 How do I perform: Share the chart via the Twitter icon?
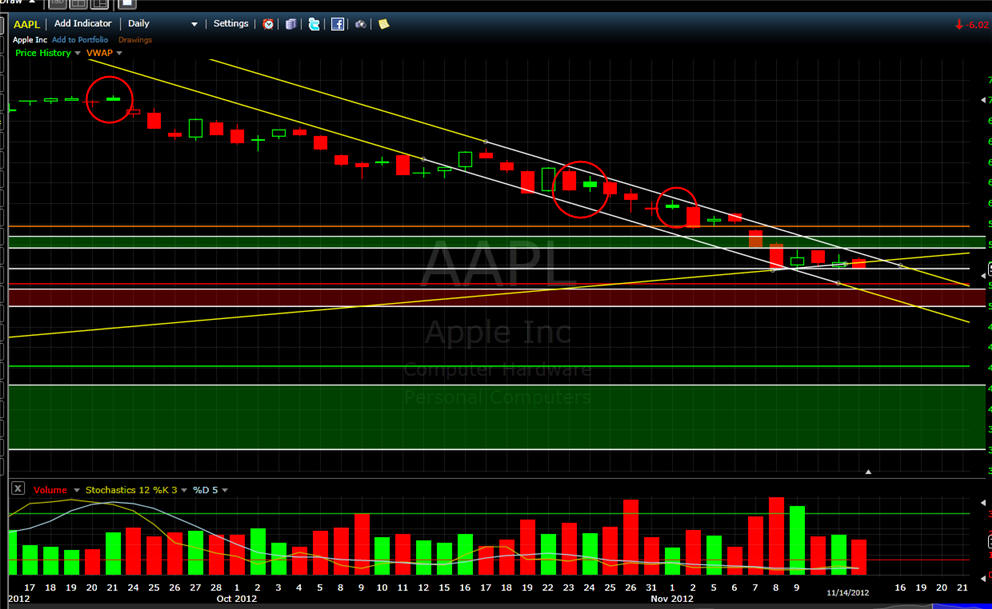pyautogui.click(x=314, y=24)
